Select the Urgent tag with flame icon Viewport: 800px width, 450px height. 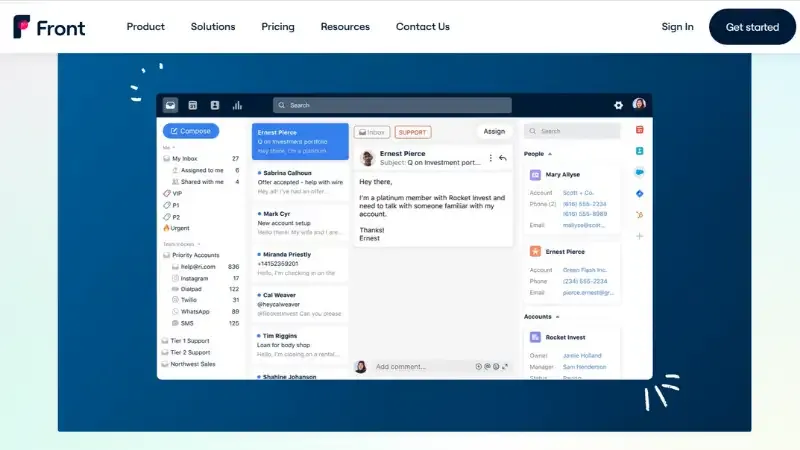click(176, 228)
